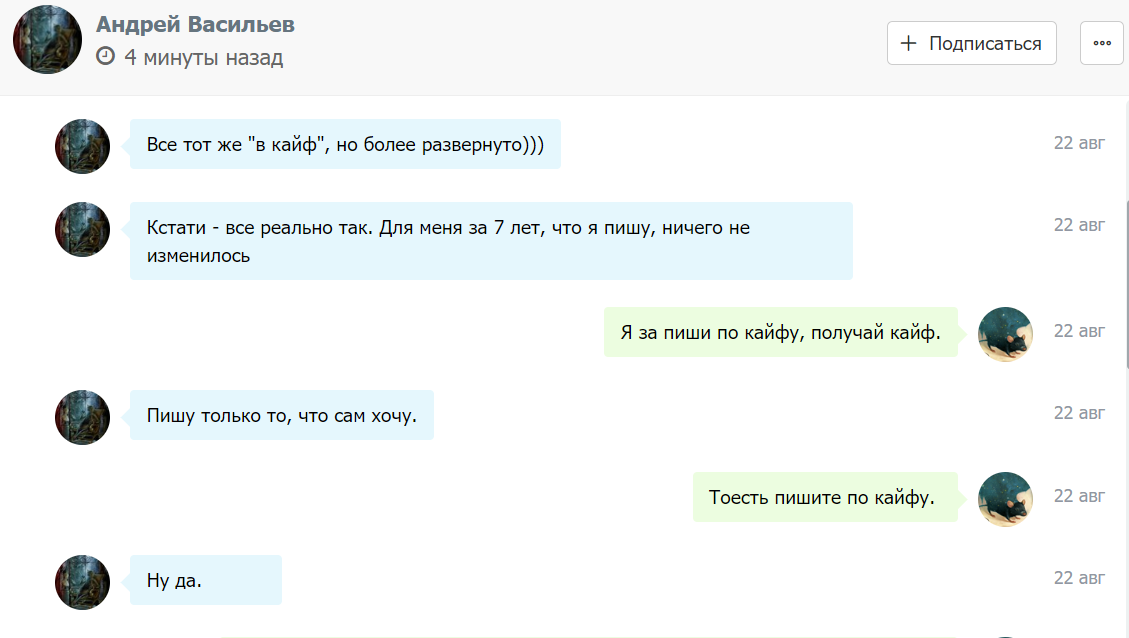Select the "Пишу только то, что сам хочу" bubble
Image resolution: width=1129 pixels, height=638 pixels.
pyautogui.click(x=281, y=415)
